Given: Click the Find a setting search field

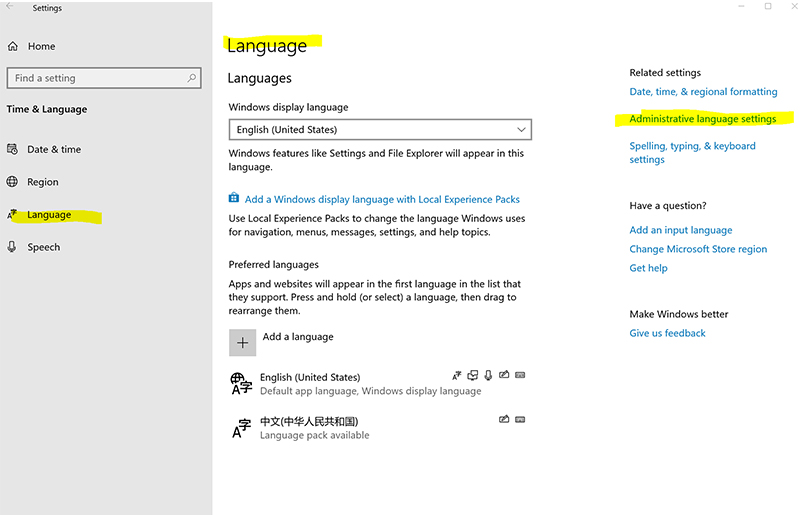Looking at the screenshot, I should (x=104, y=78).
